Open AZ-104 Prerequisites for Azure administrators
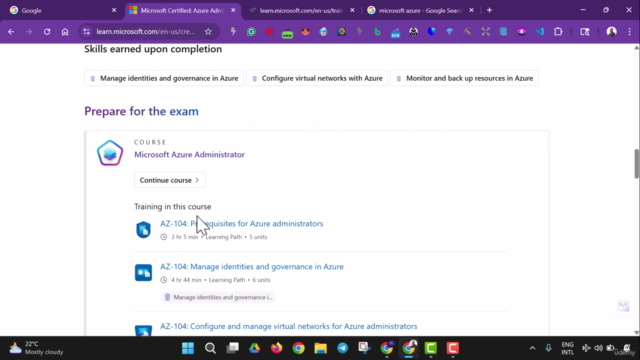 pyautogui.click(x=242, y=224)
